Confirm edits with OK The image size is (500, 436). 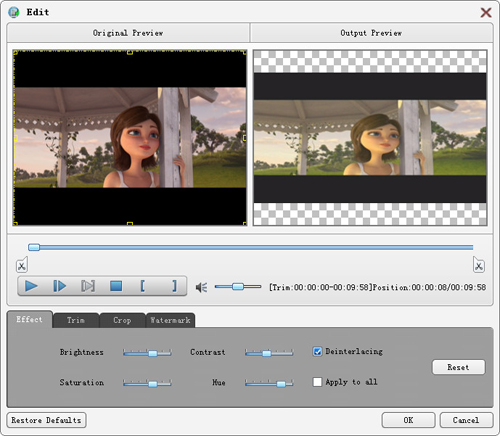[408, 420]
